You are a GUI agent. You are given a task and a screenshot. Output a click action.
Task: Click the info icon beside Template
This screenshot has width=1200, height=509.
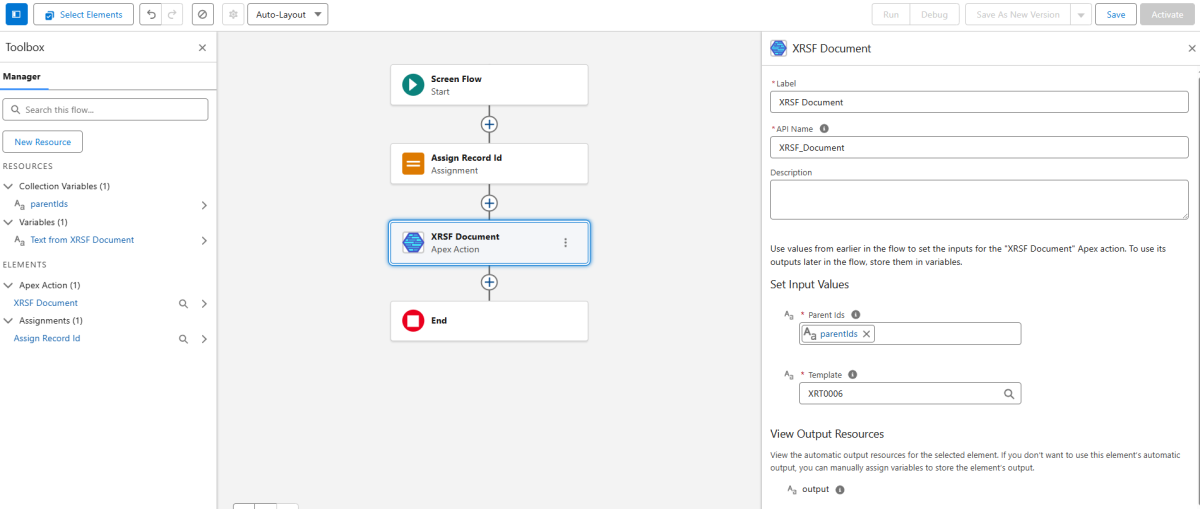pyautogui.click(x=852, y=375)
